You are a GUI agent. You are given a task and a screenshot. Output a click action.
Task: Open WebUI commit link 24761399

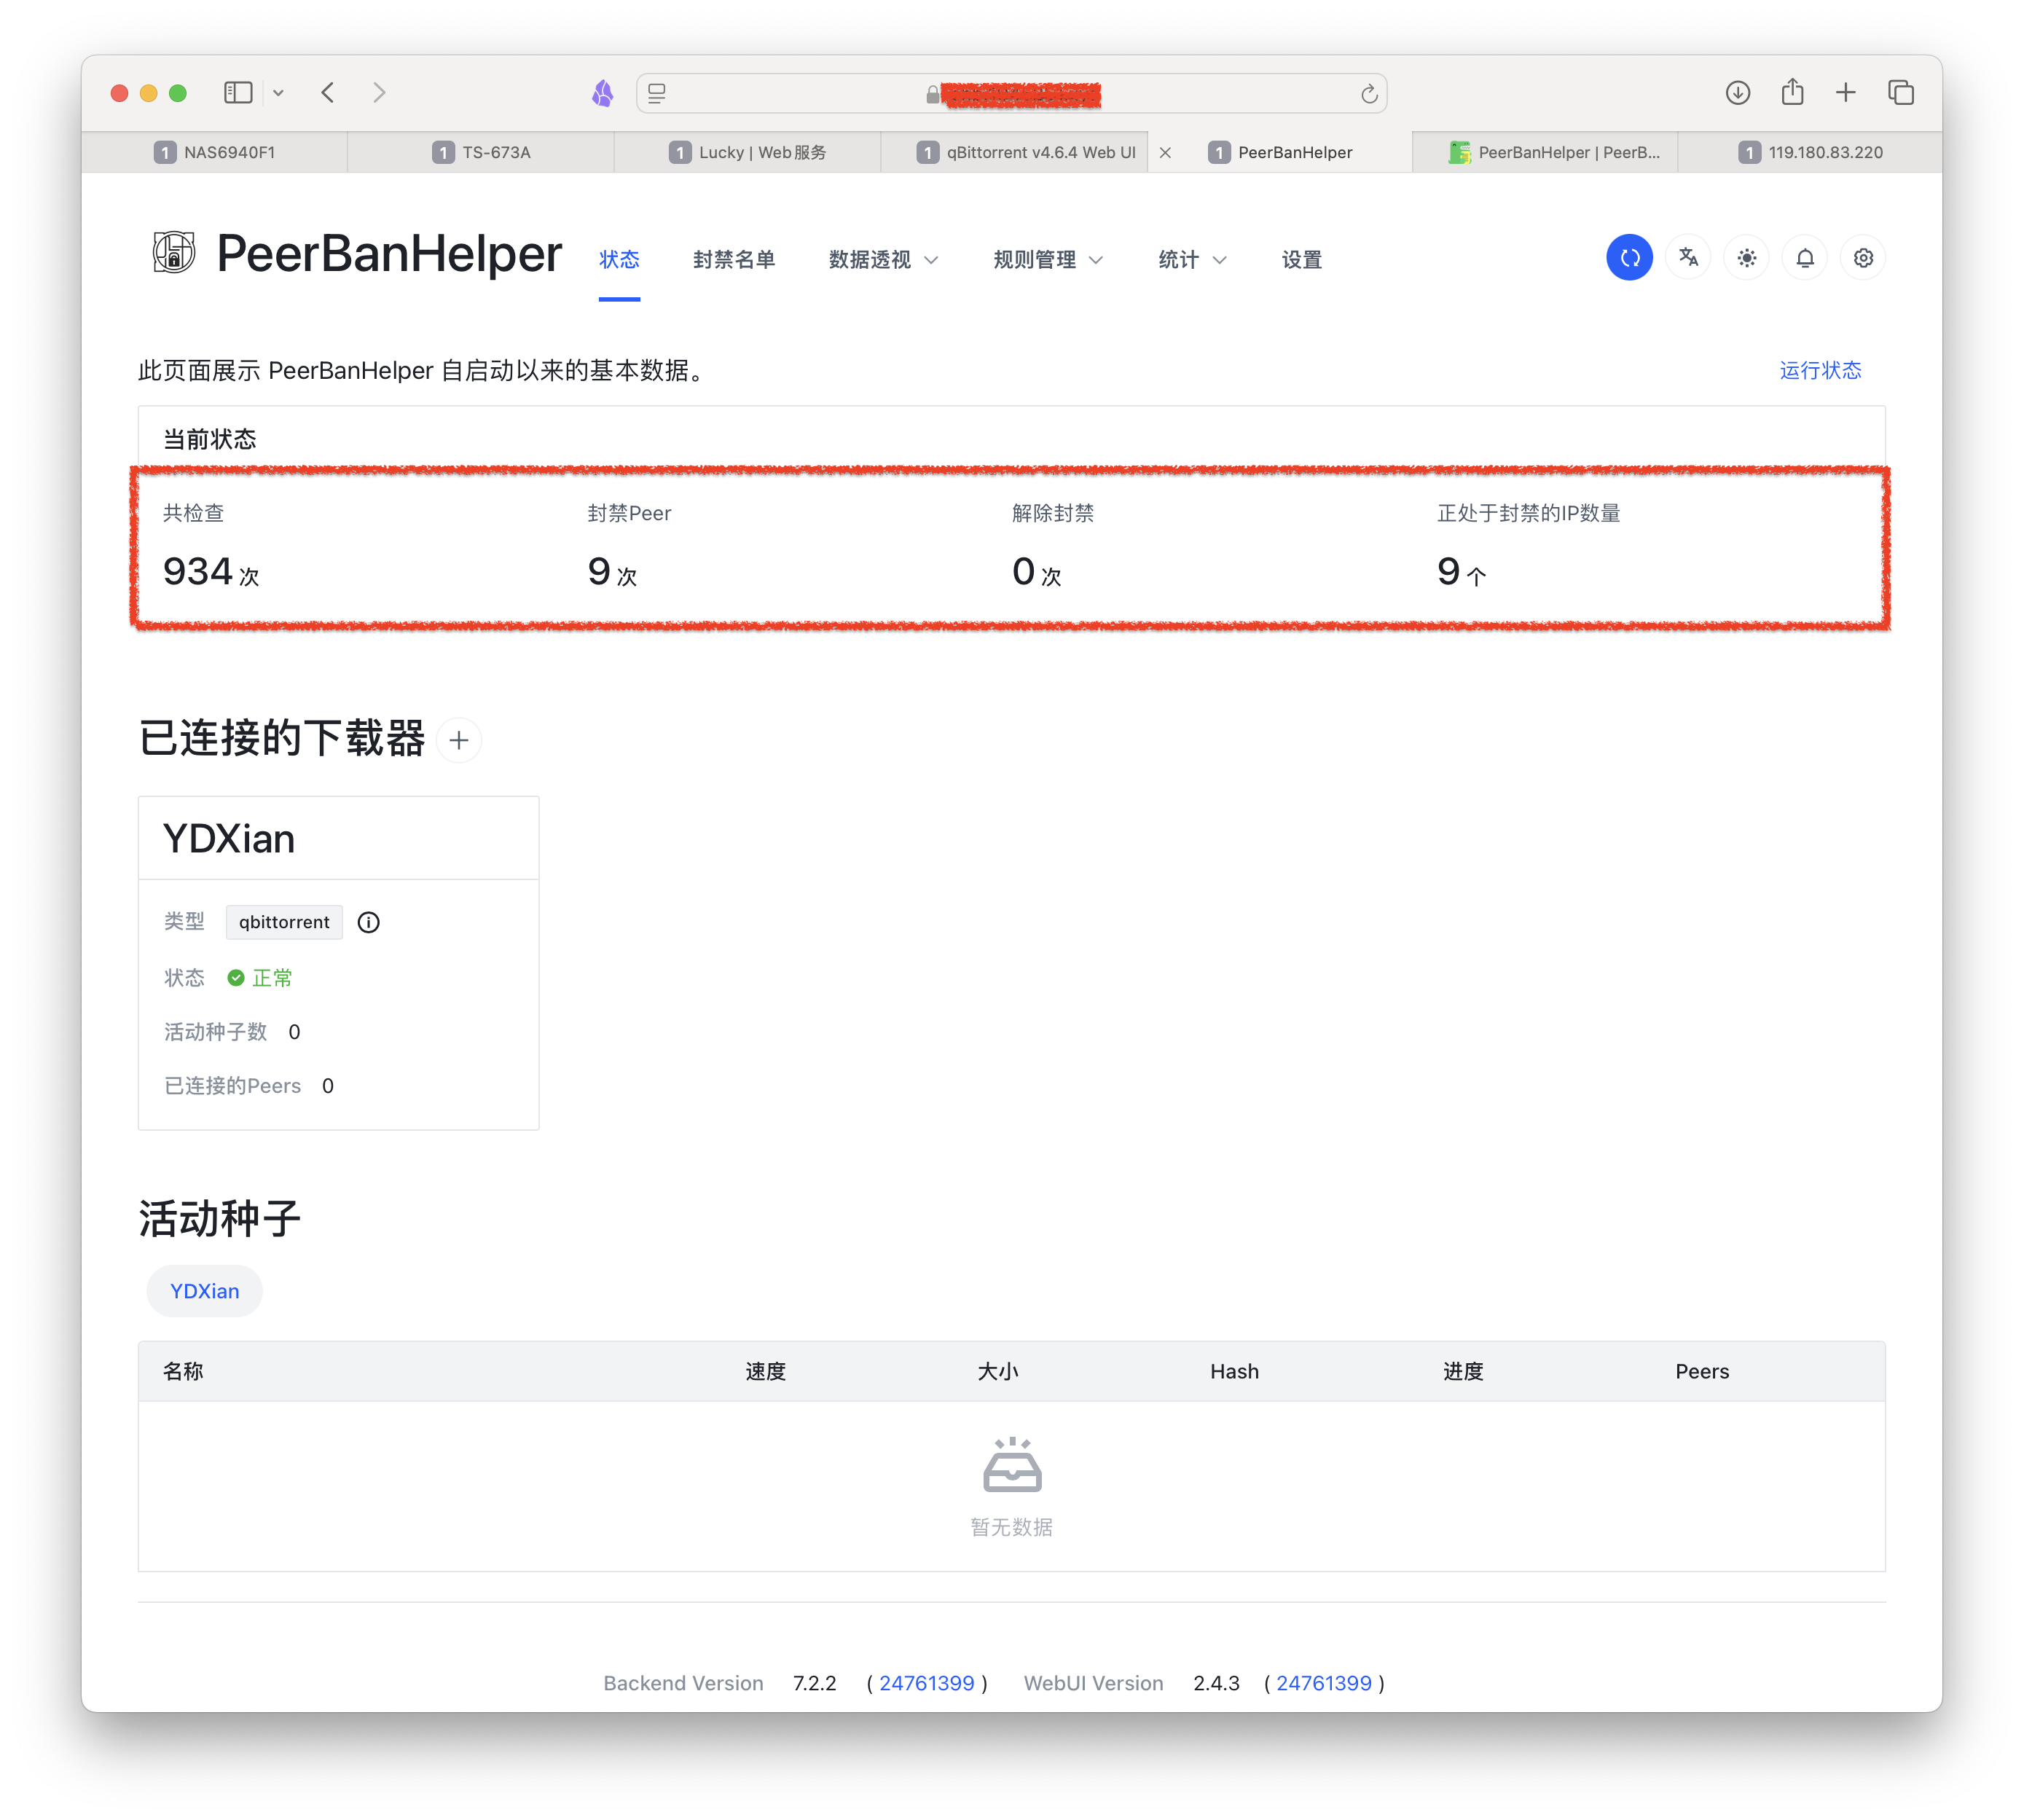click(1323, 1683)
